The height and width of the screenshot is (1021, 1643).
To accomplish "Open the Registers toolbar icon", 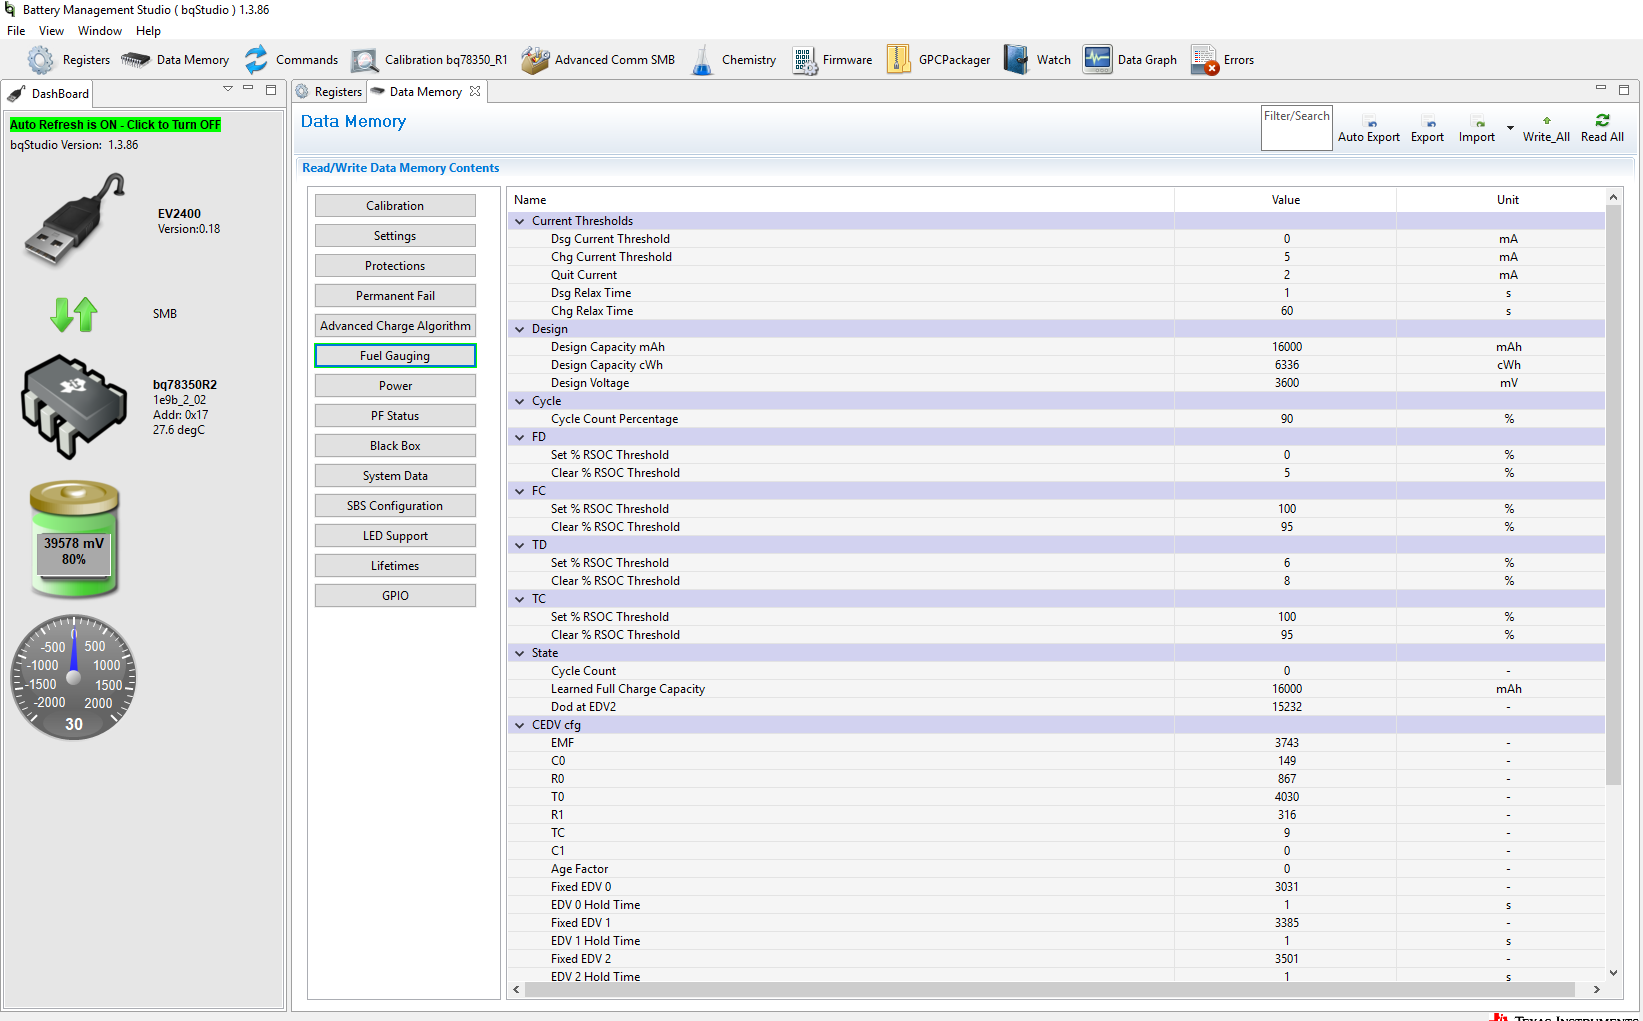I will [x=40, y=60].
